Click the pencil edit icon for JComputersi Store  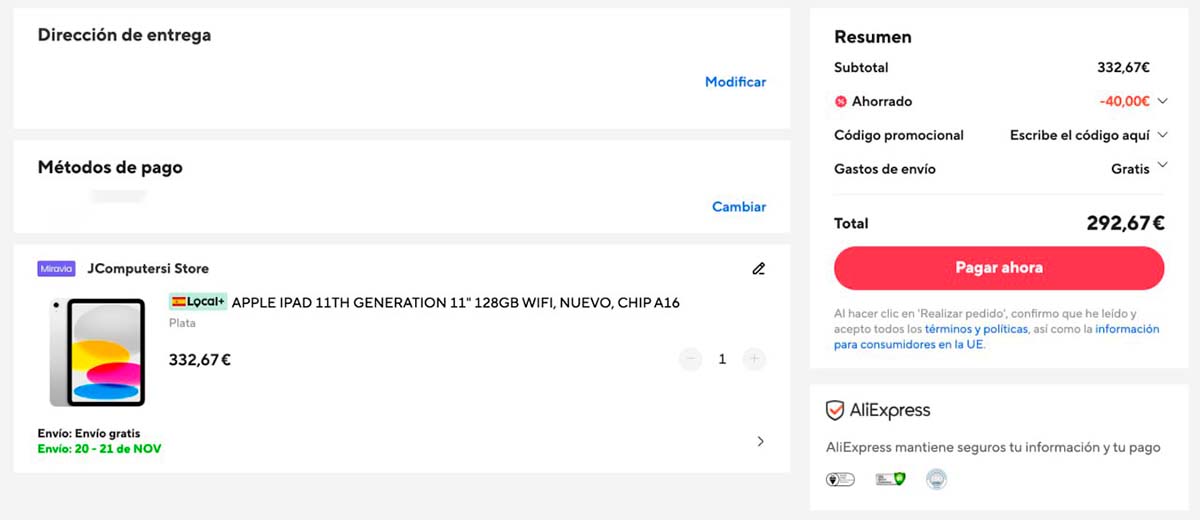pyautogui.click(x=759, y=269)
